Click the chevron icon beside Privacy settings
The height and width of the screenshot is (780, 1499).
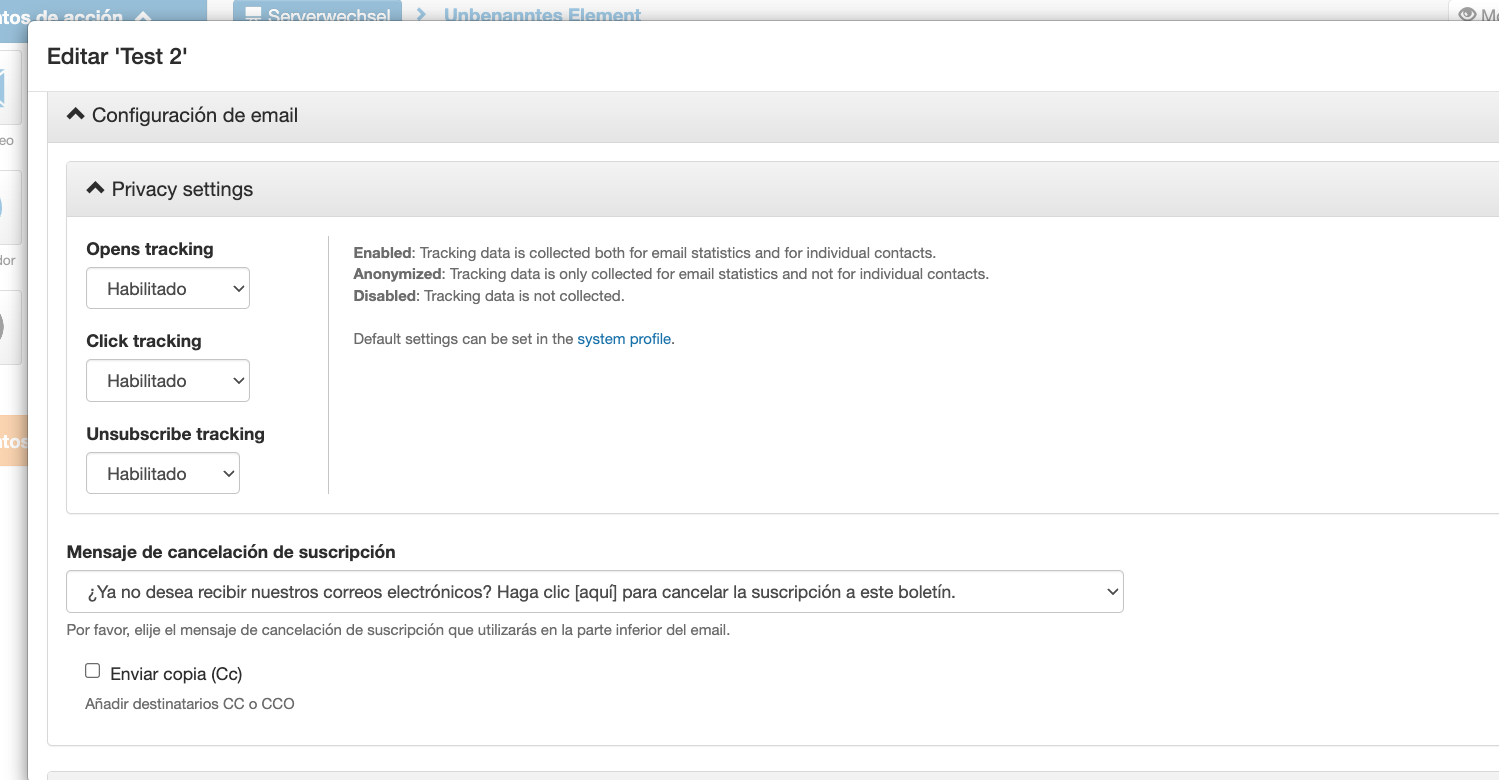pyautogui.click(x=95, y=188)
